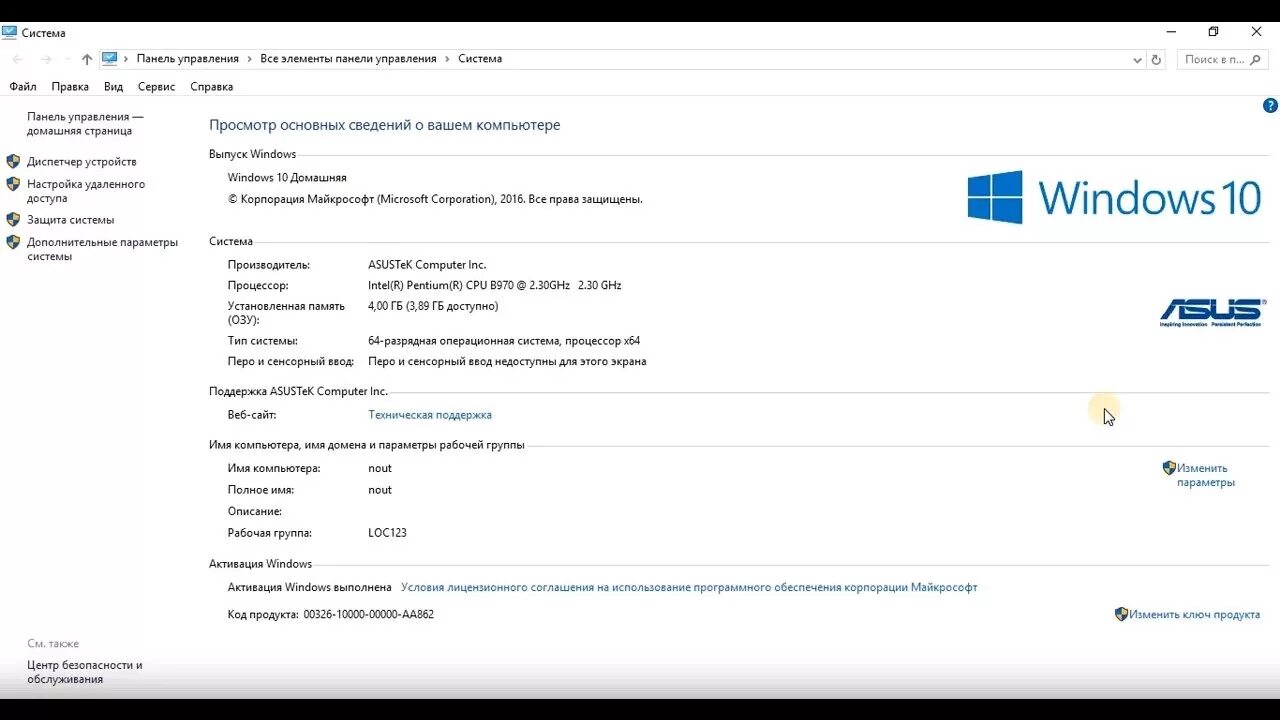Expand chevron before Панель управления breadcrumb
This screenshot has width=1280, height=720.
pos(126,59)
